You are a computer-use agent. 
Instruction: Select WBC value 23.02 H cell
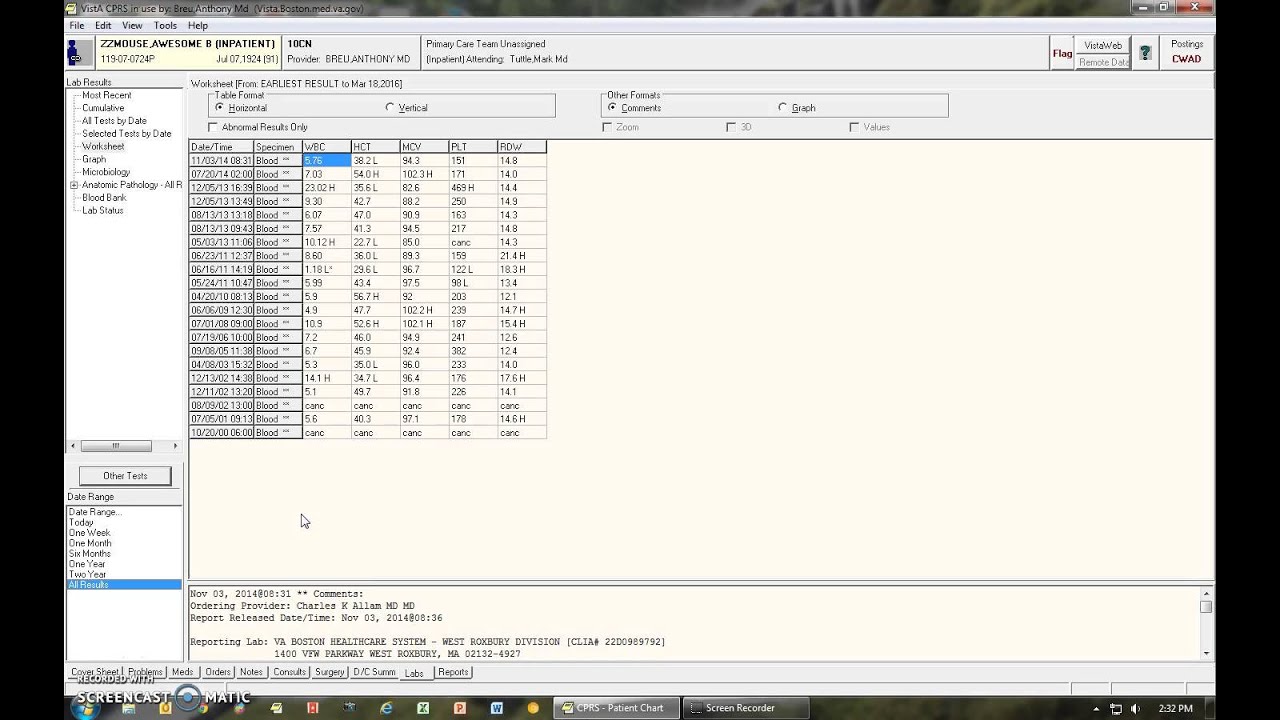click(x=326, y=188)
